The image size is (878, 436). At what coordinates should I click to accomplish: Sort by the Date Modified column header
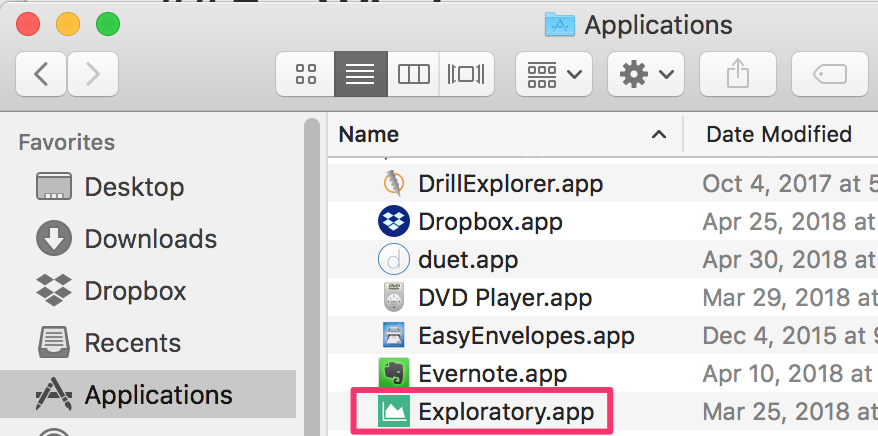(x=779, y=134)
